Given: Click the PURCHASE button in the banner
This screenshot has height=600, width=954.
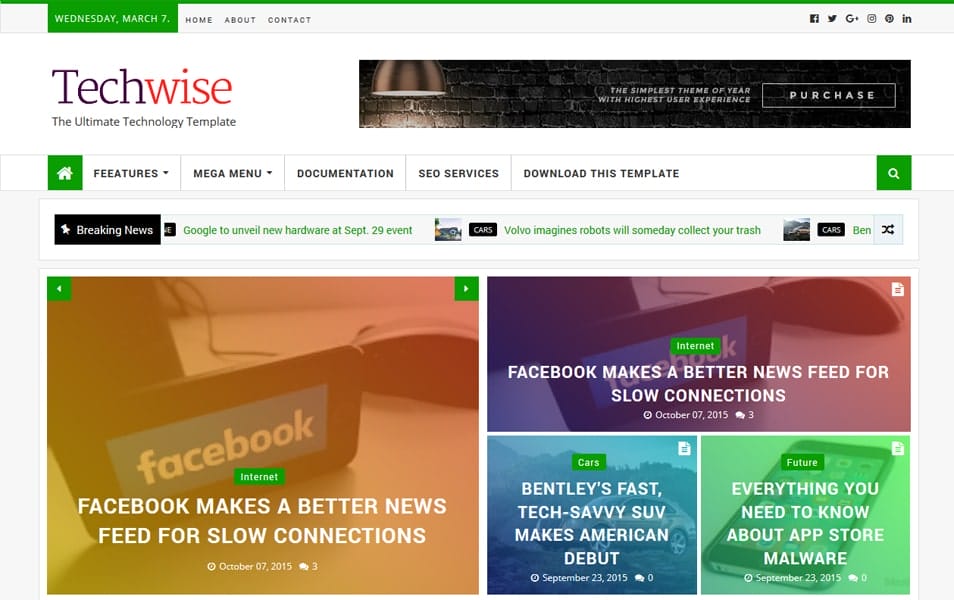Looking at the screenshot, I should [829, 95].
